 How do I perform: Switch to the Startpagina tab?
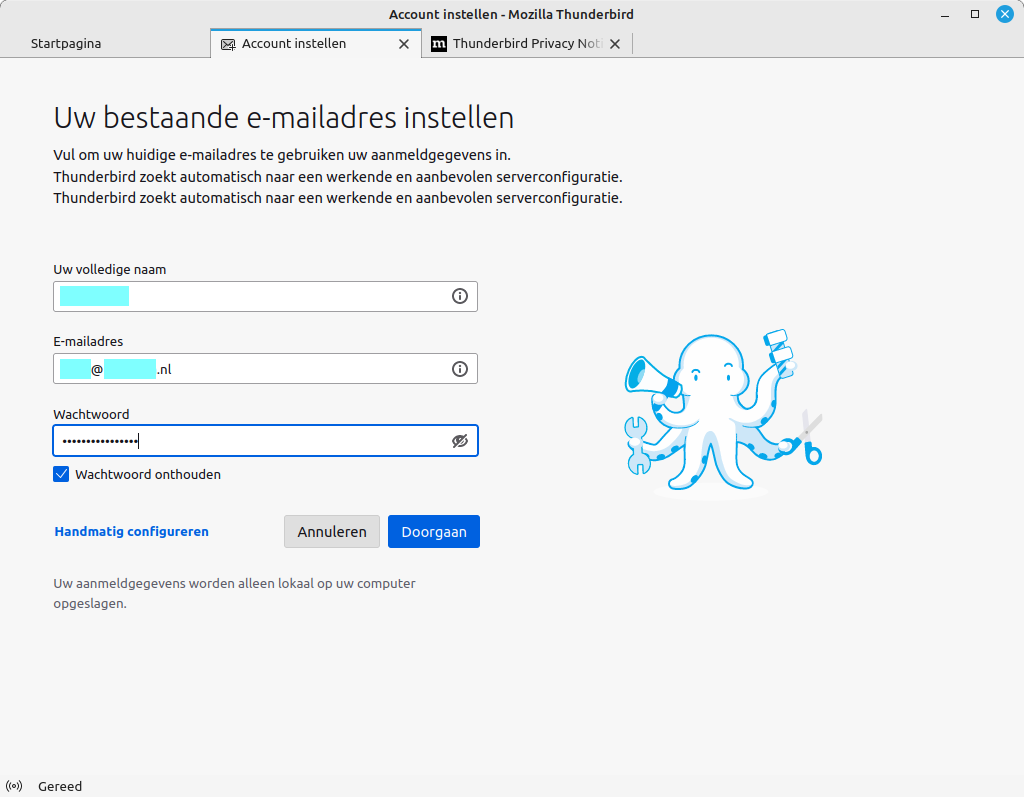[x=65, y=43]
